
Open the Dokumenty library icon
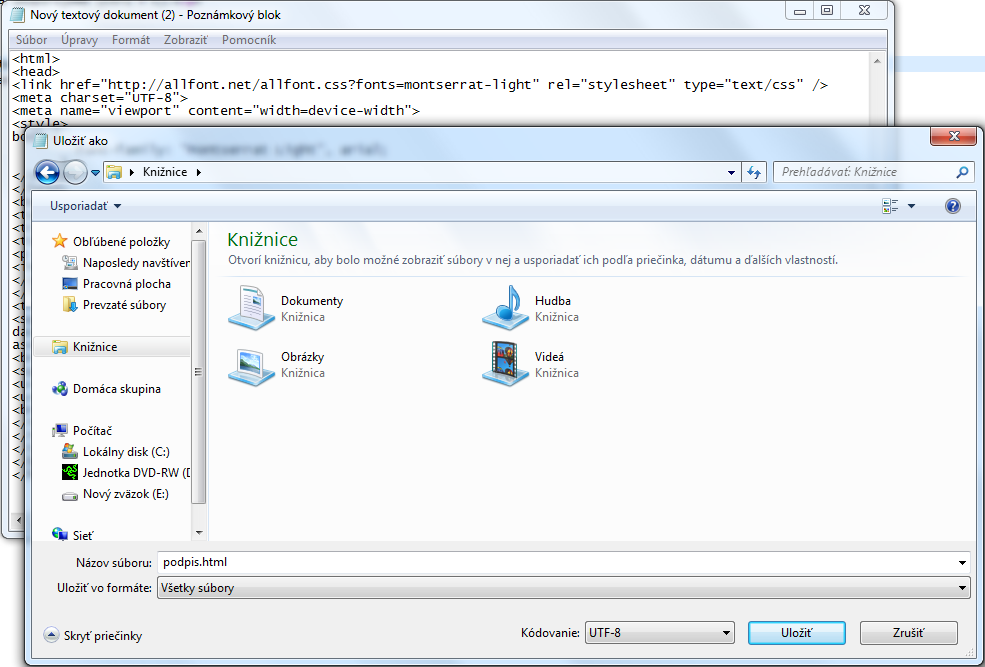tap(252, 307)
